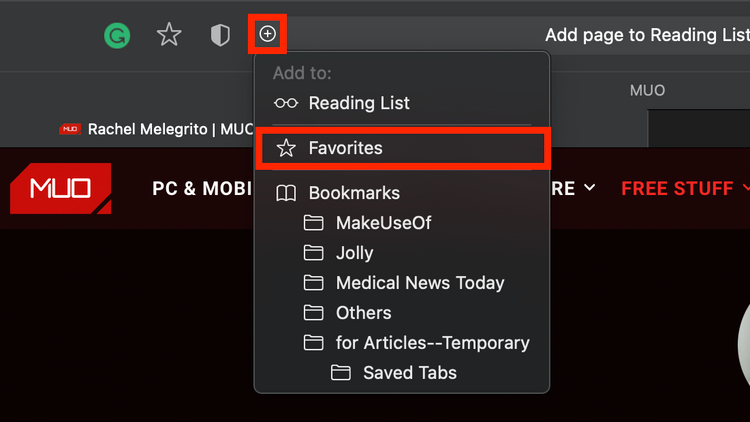The width and height of the screenshot is (750, 422).
Task: Choose Favorites from the Add to menu
Action: [x=402, y=148]
